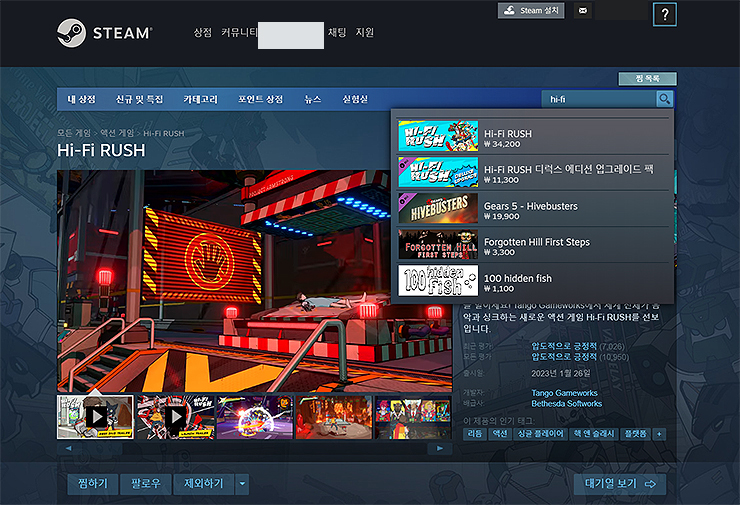Viewport: 740px width, 505px height.
Task: Click the 플랫폼 tag
Action: coord(635,434)
